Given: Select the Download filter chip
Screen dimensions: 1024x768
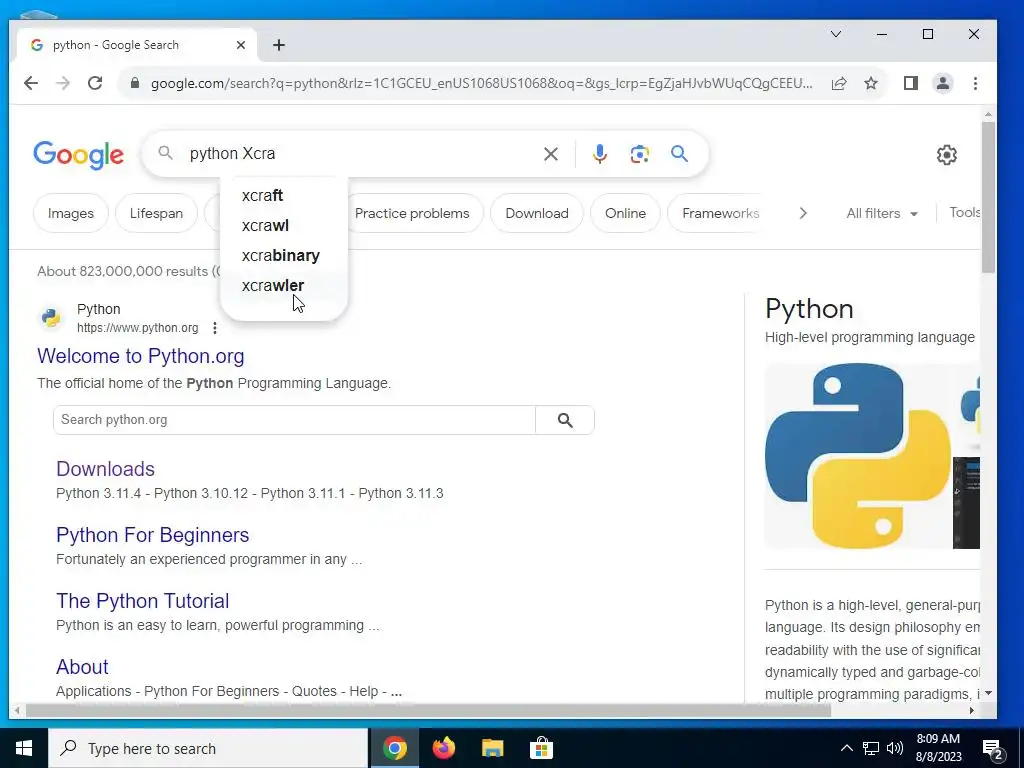Looking at the screenshot, I should point(537,214).
